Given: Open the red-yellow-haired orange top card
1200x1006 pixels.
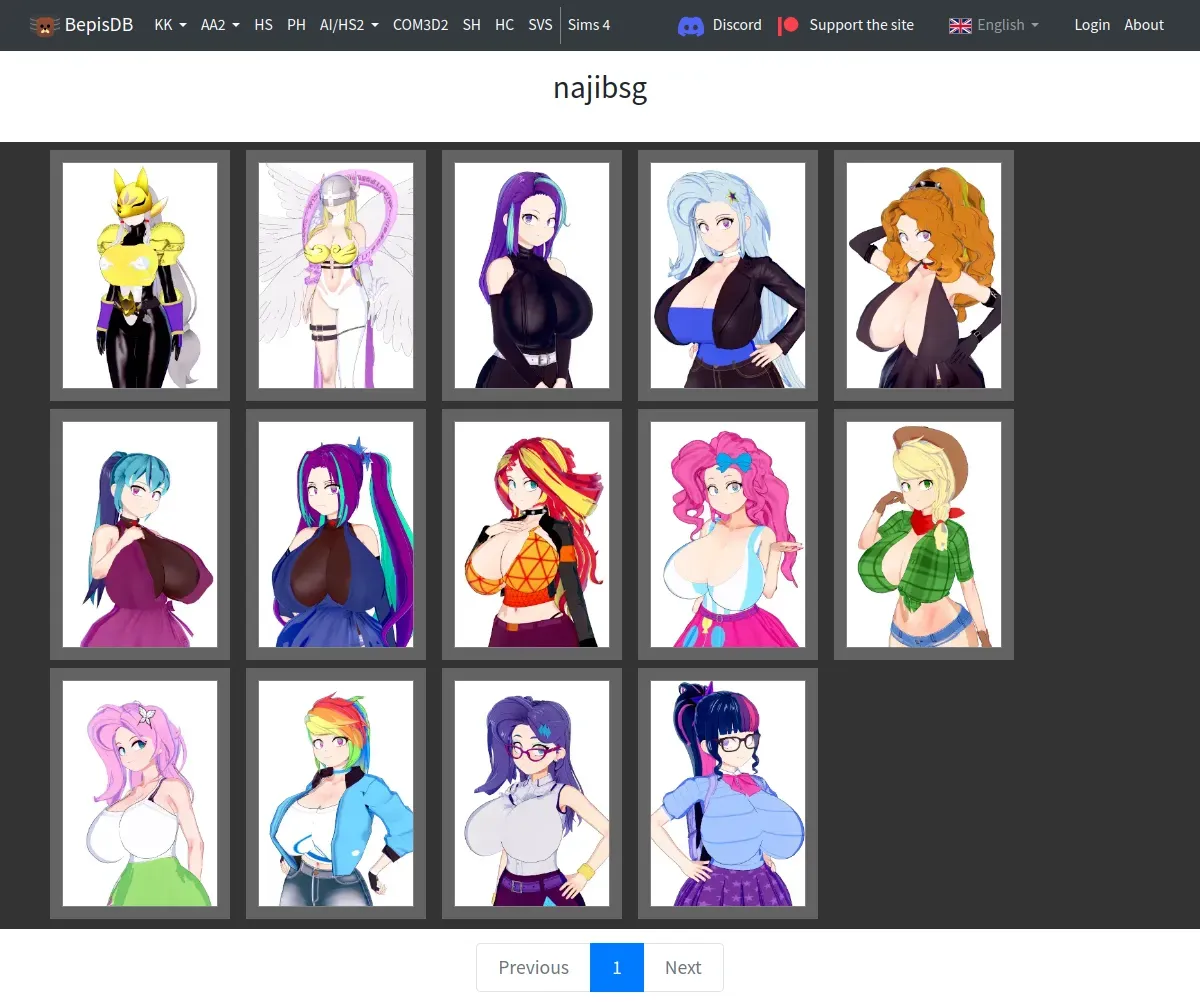Looking at the screenshot, I should tap(532, 535).
